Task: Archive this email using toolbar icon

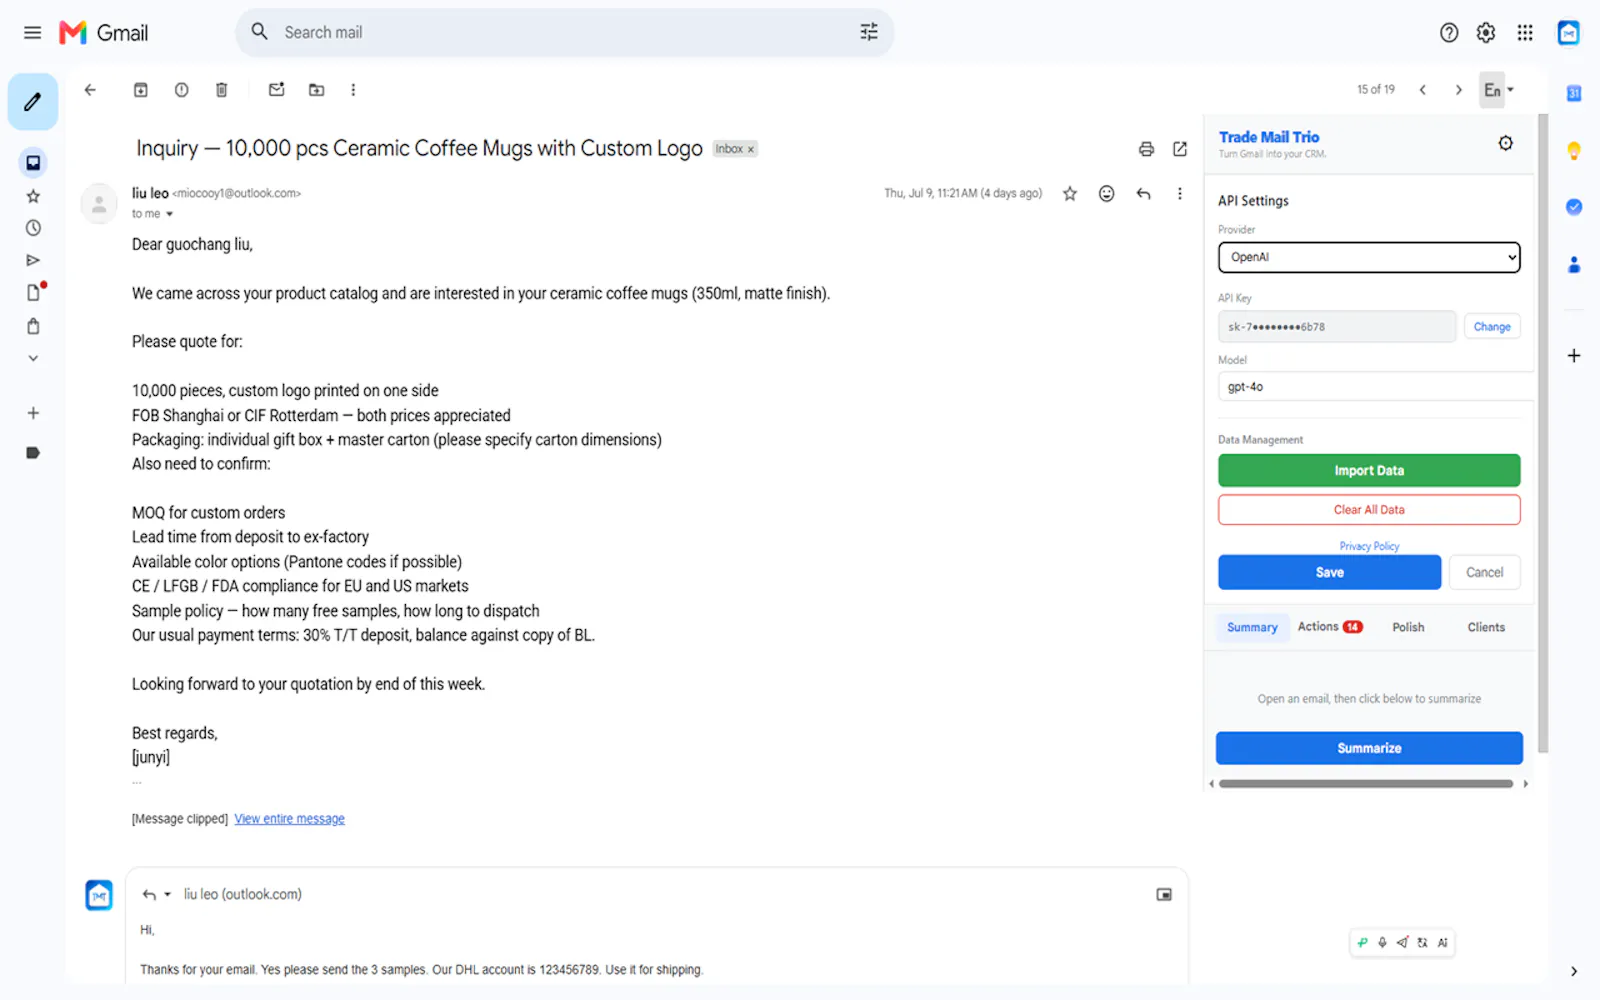Action: [x=141, y=90]
